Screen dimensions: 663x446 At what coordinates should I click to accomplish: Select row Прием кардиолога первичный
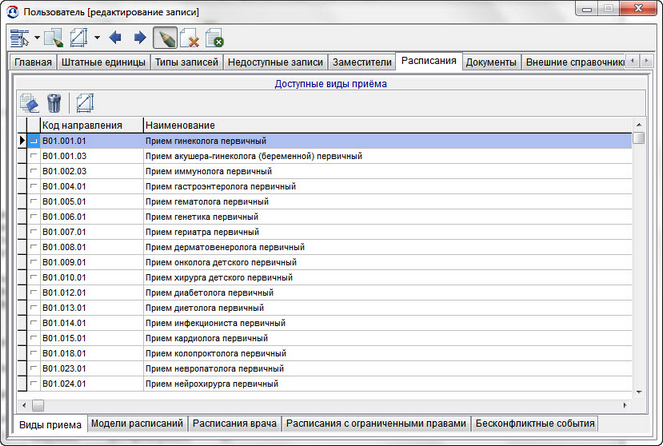pos(325,339)
